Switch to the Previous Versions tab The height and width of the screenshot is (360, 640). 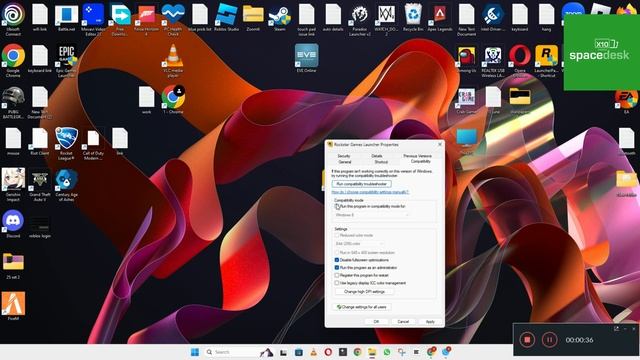[417, 156]
